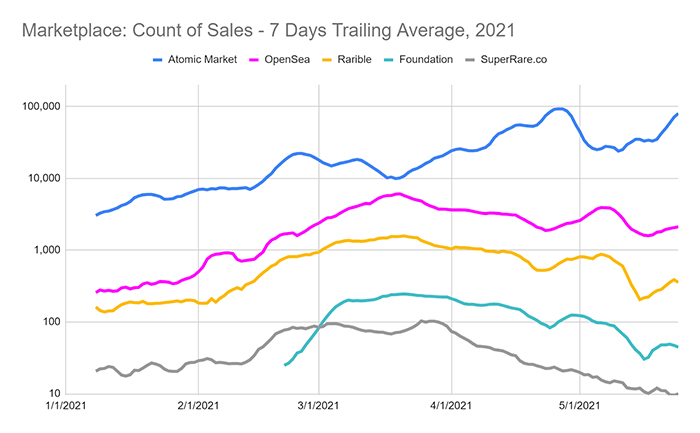Click the 3/1/2021 x-axis date label
The width and height of the screenshot is (700, 433).
[x=318, y=405]
